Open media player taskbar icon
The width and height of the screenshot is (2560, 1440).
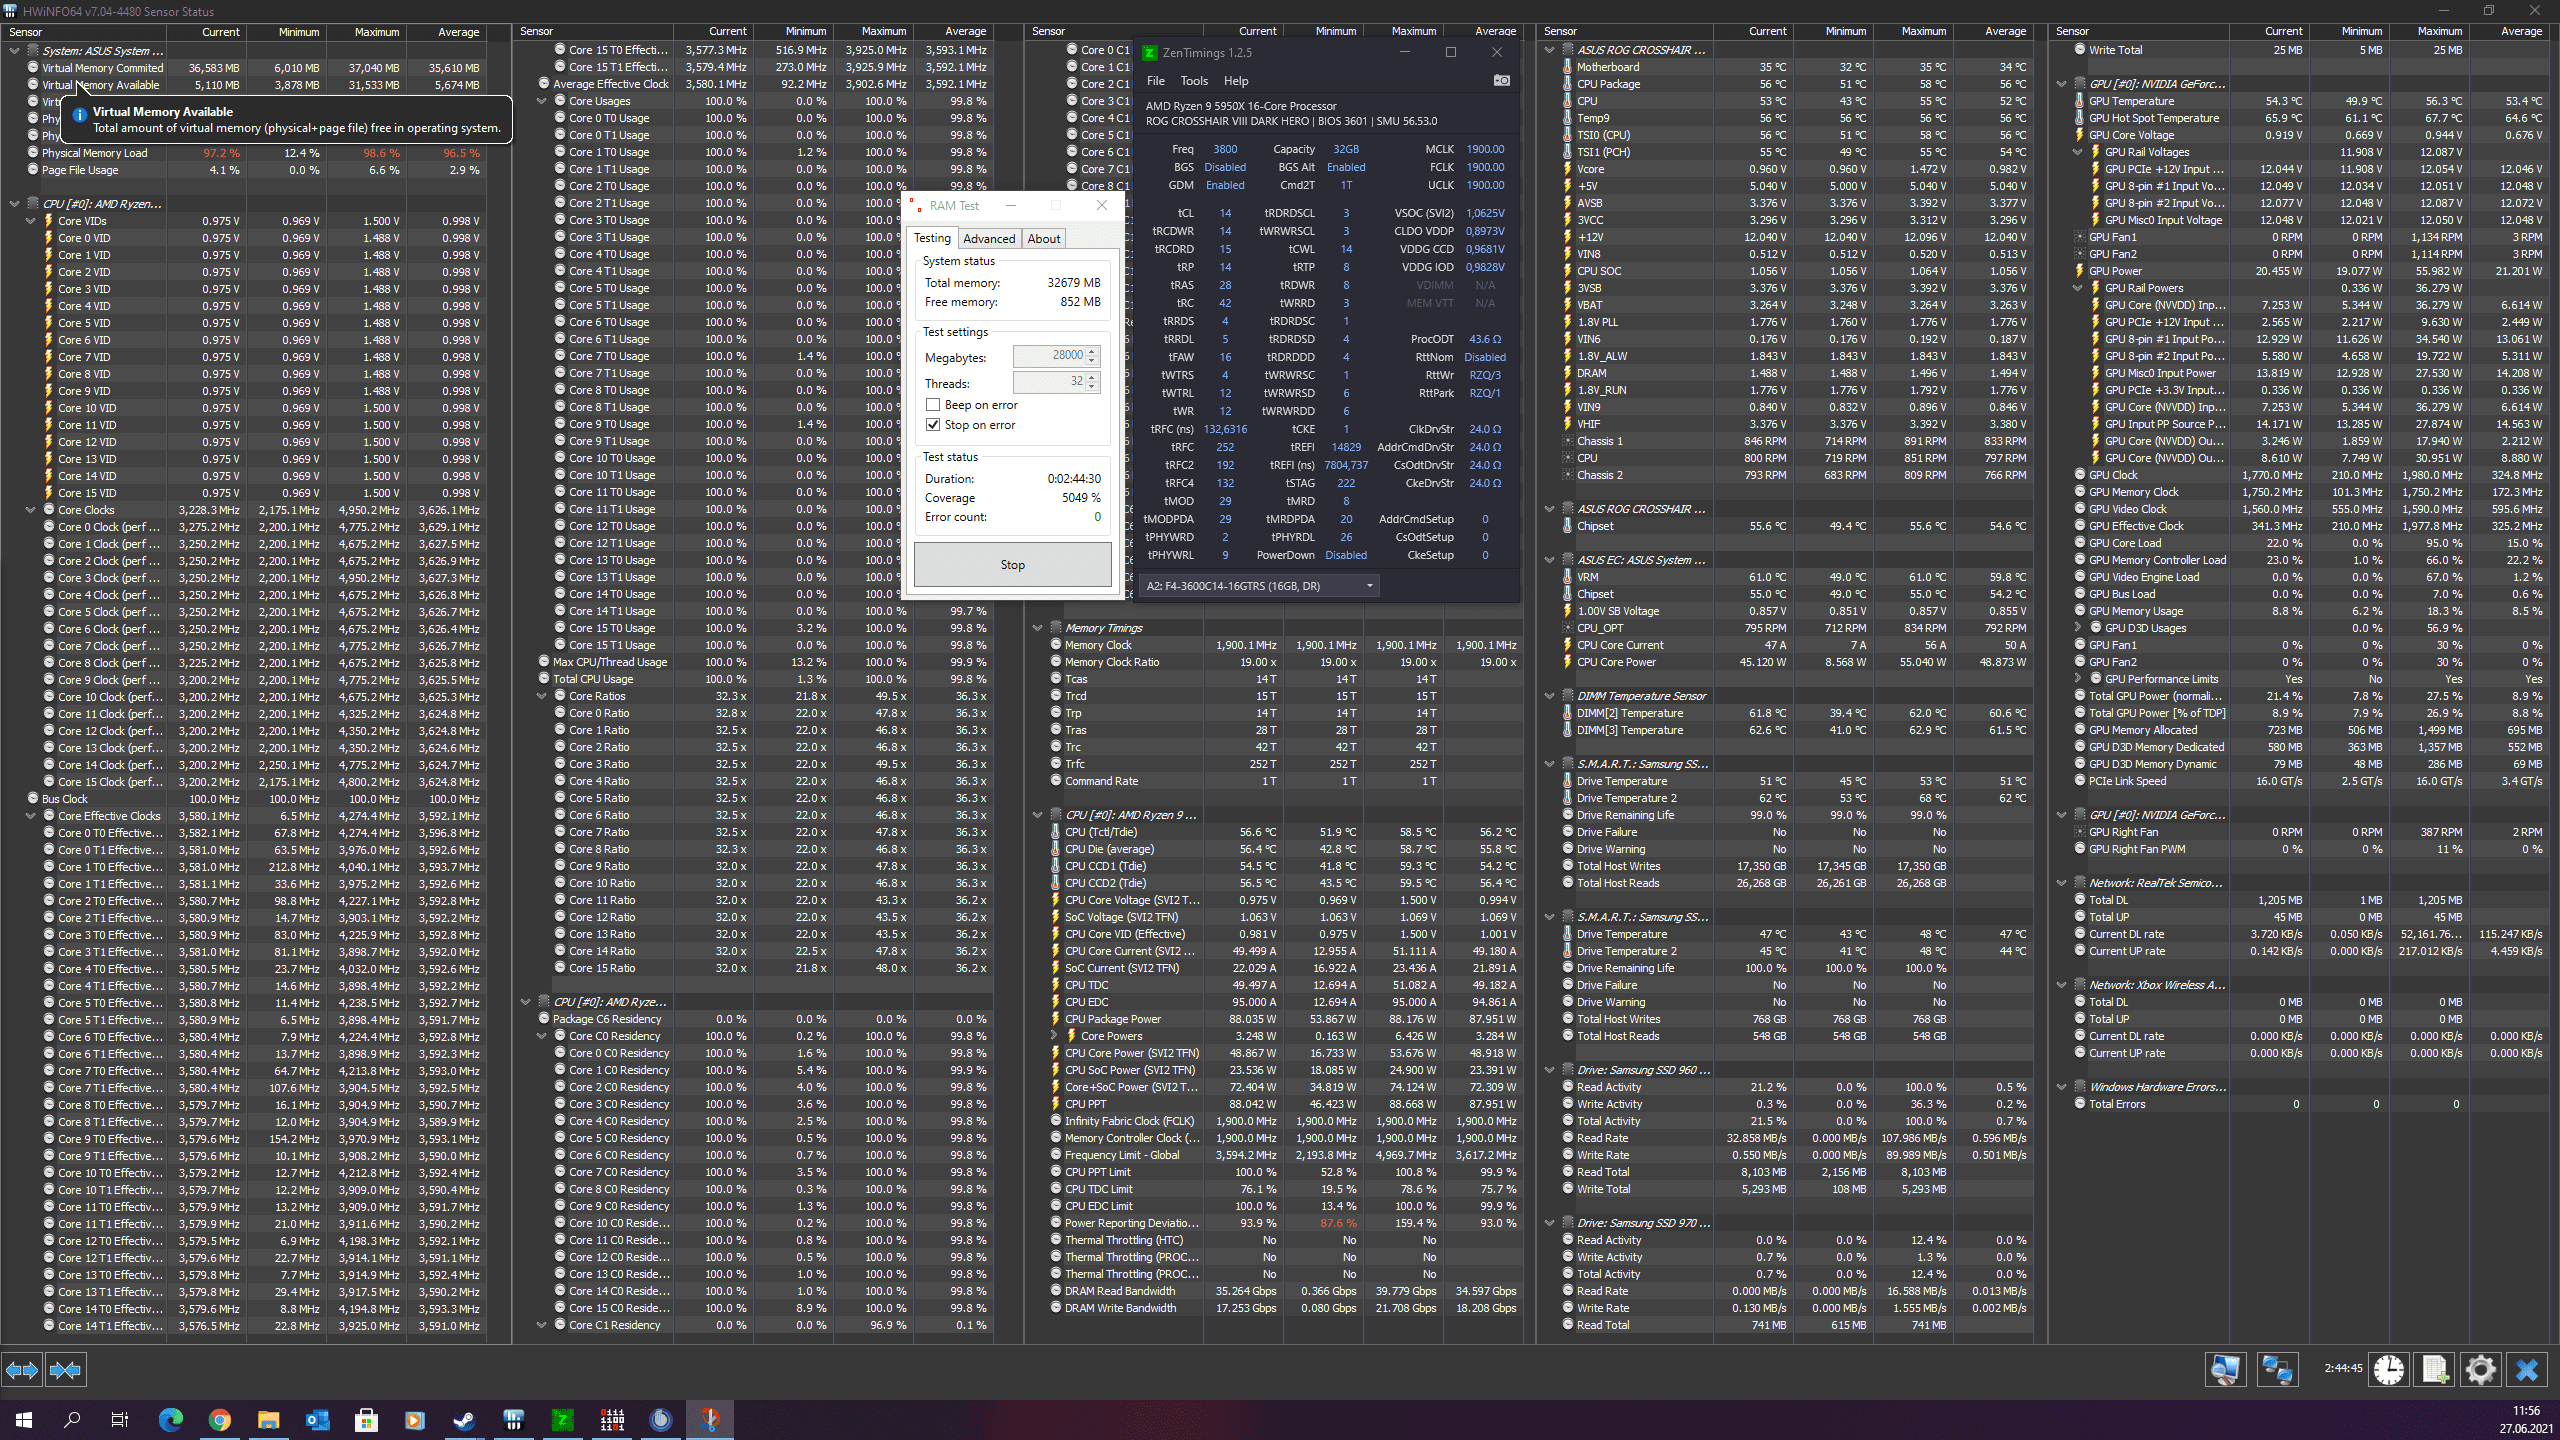tap(415, 1419)
